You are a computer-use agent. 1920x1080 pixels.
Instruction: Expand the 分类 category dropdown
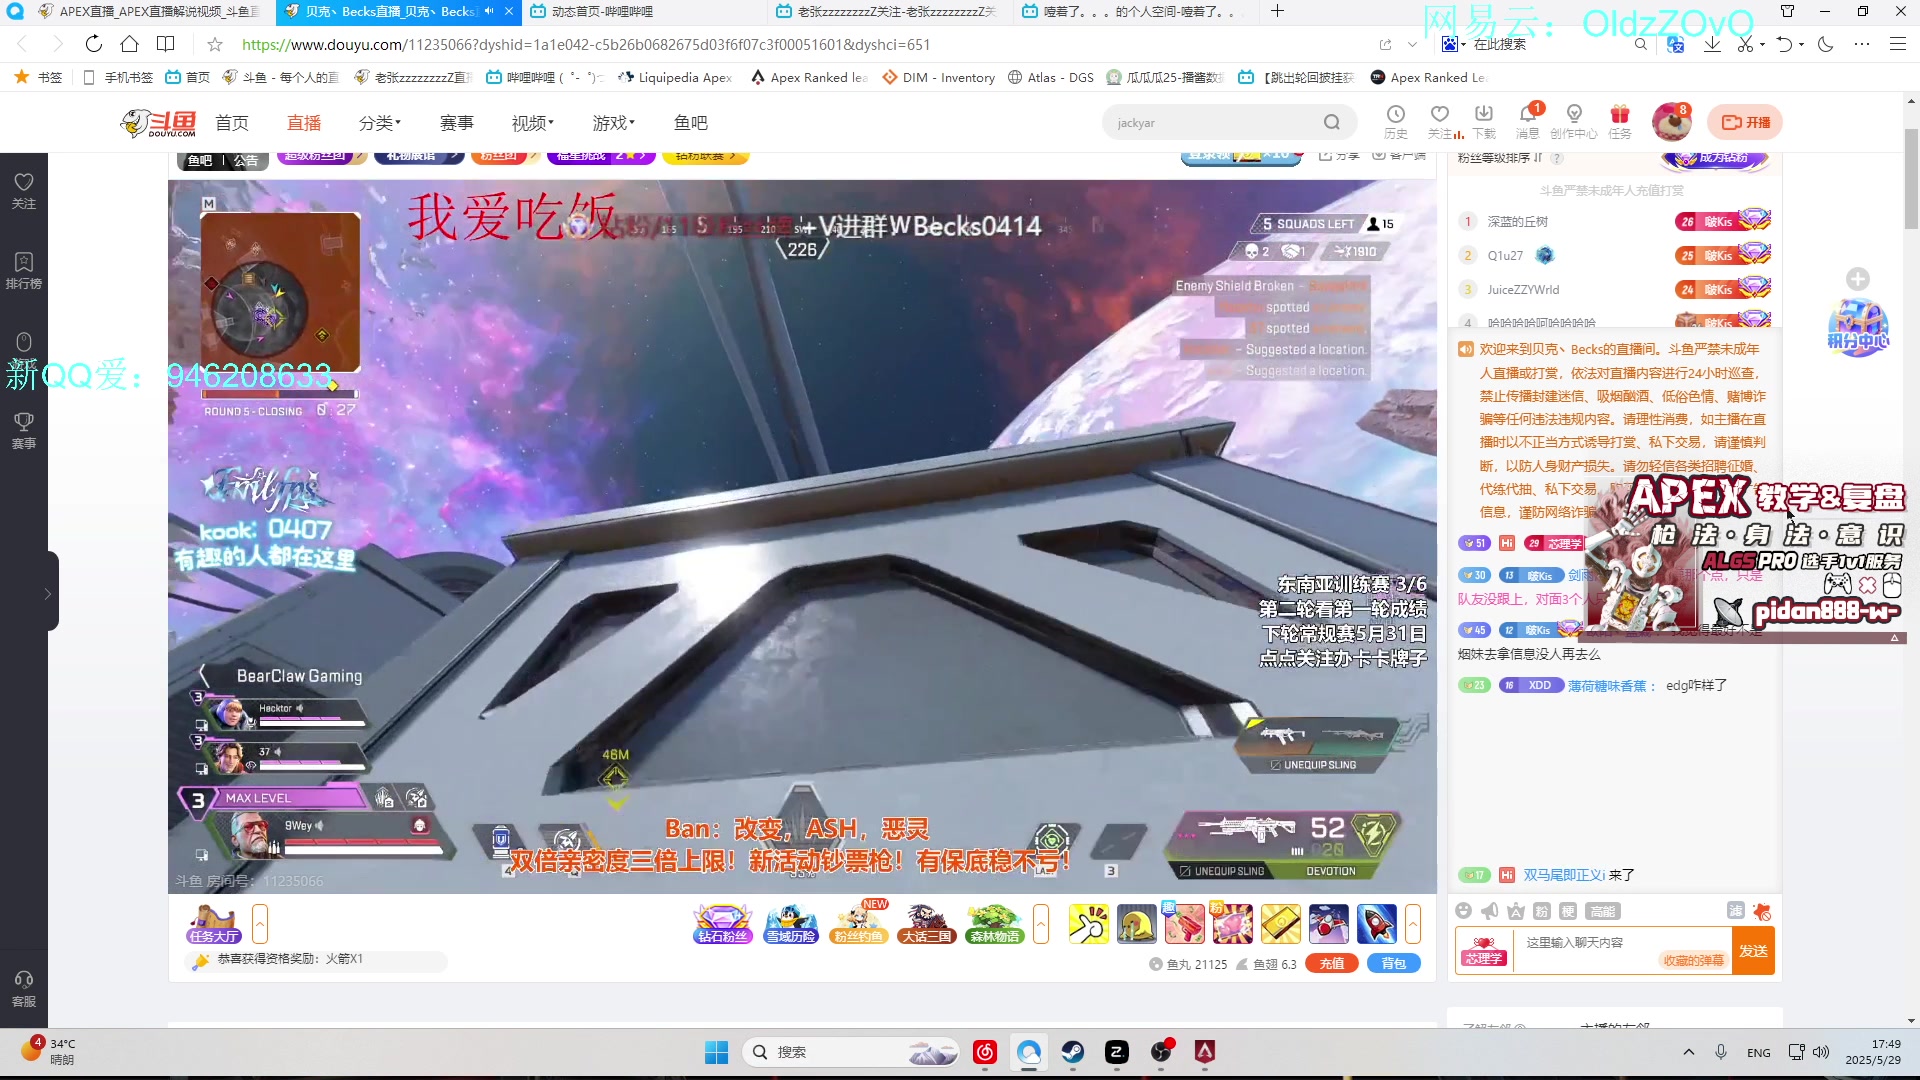[380, 122]
